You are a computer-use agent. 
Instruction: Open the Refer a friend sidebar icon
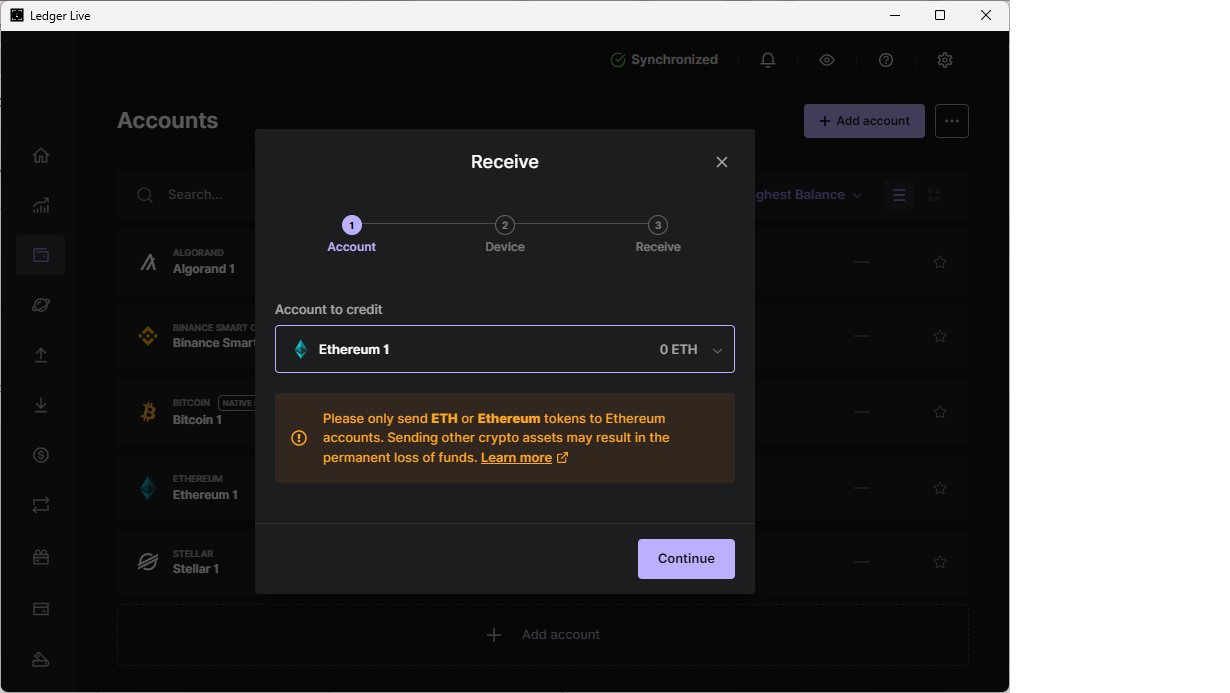[41, 557]
